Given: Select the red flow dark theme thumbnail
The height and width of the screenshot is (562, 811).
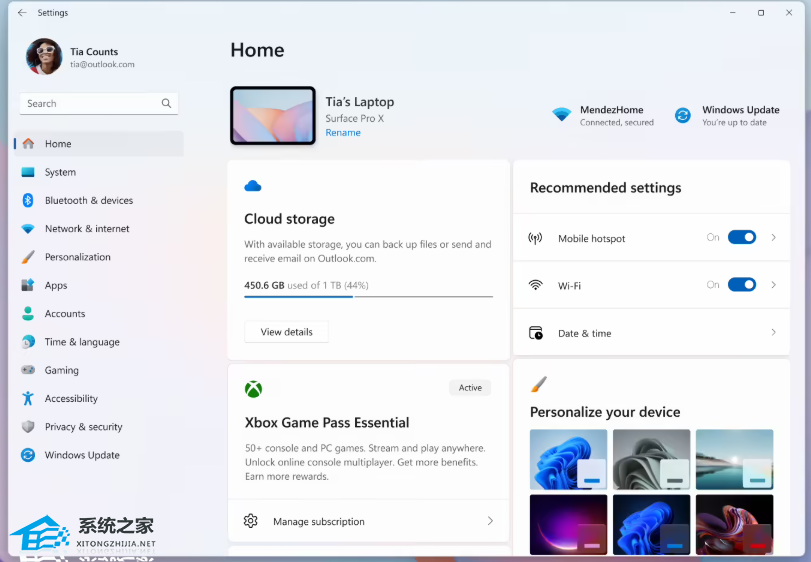Looking at the screenshot, I should [x=734, y=524].
